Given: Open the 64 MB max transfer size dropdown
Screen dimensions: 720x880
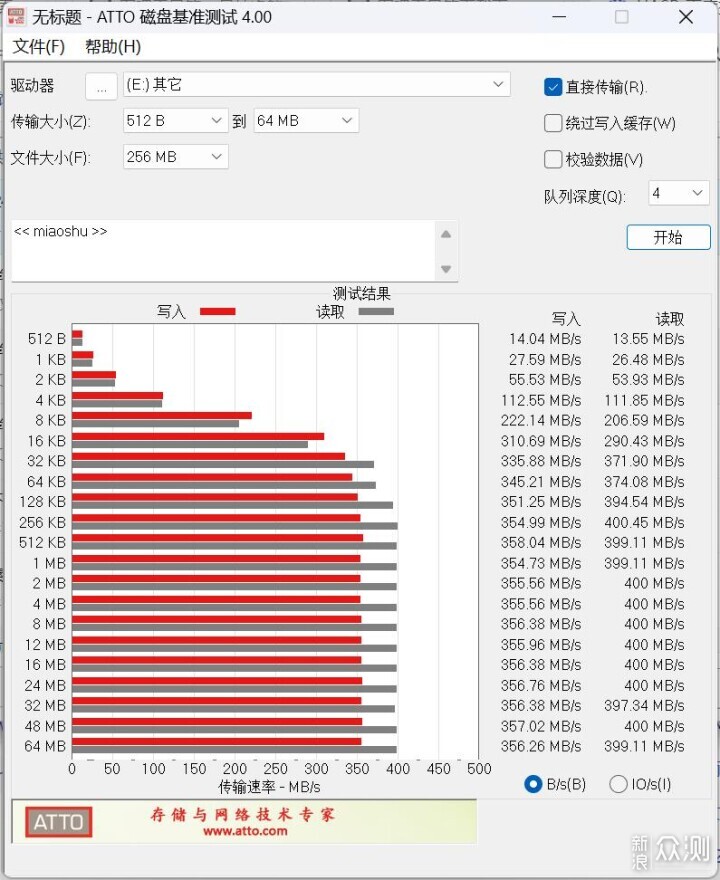Looking at the screenshot, I should (x=306, y=121).
